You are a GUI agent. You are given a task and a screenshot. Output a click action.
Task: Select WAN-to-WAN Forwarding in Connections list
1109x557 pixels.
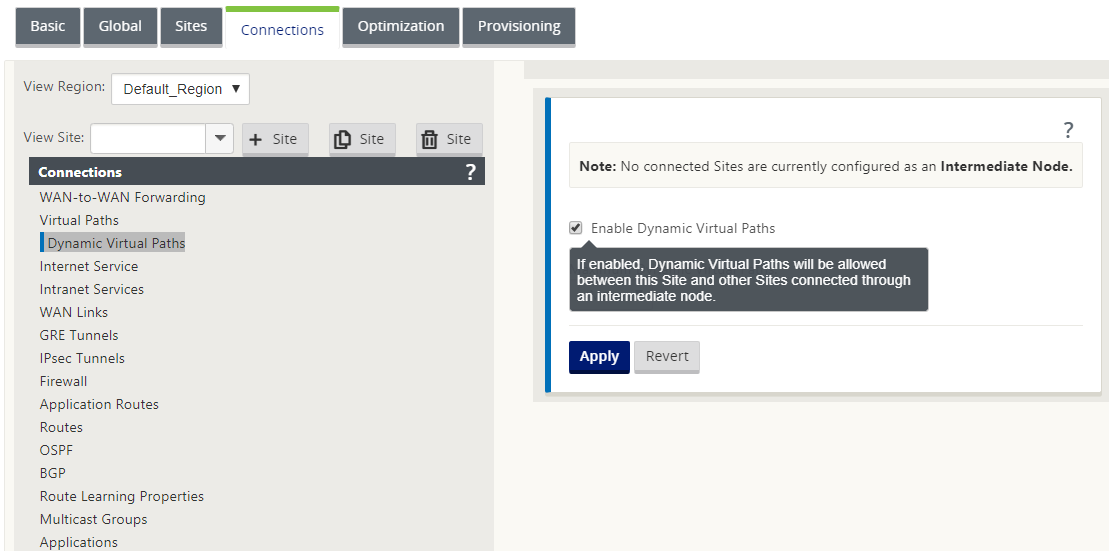click(122, 197)
